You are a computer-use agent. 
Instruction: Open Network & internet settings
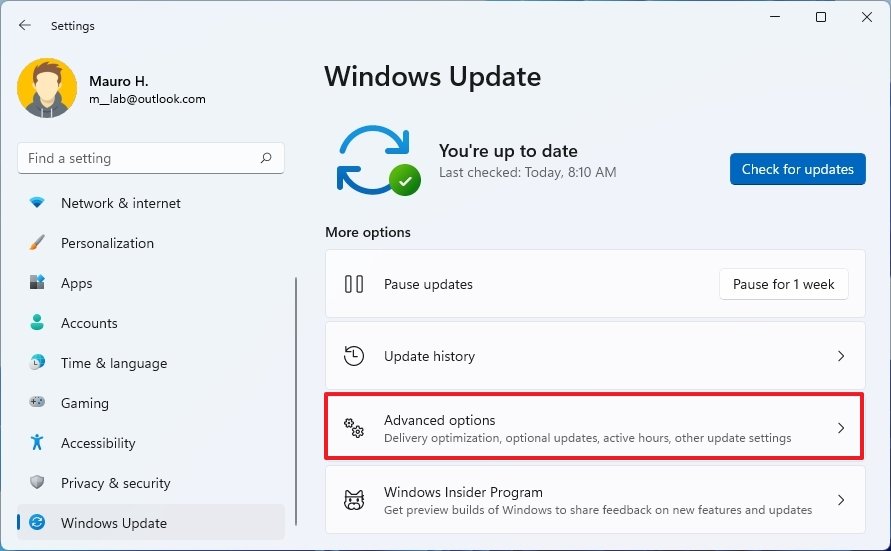151,203
